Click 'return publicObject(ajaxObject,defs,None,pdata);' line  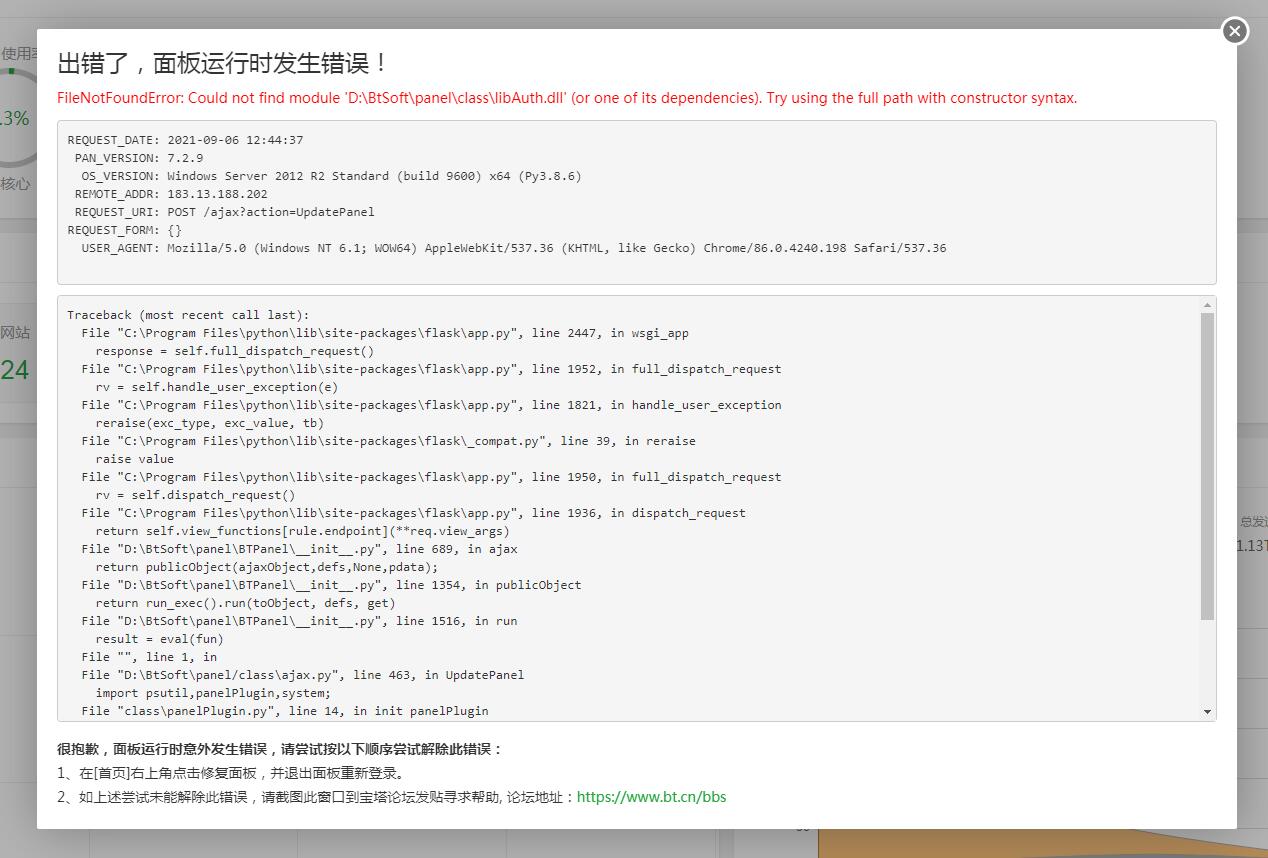267,567
